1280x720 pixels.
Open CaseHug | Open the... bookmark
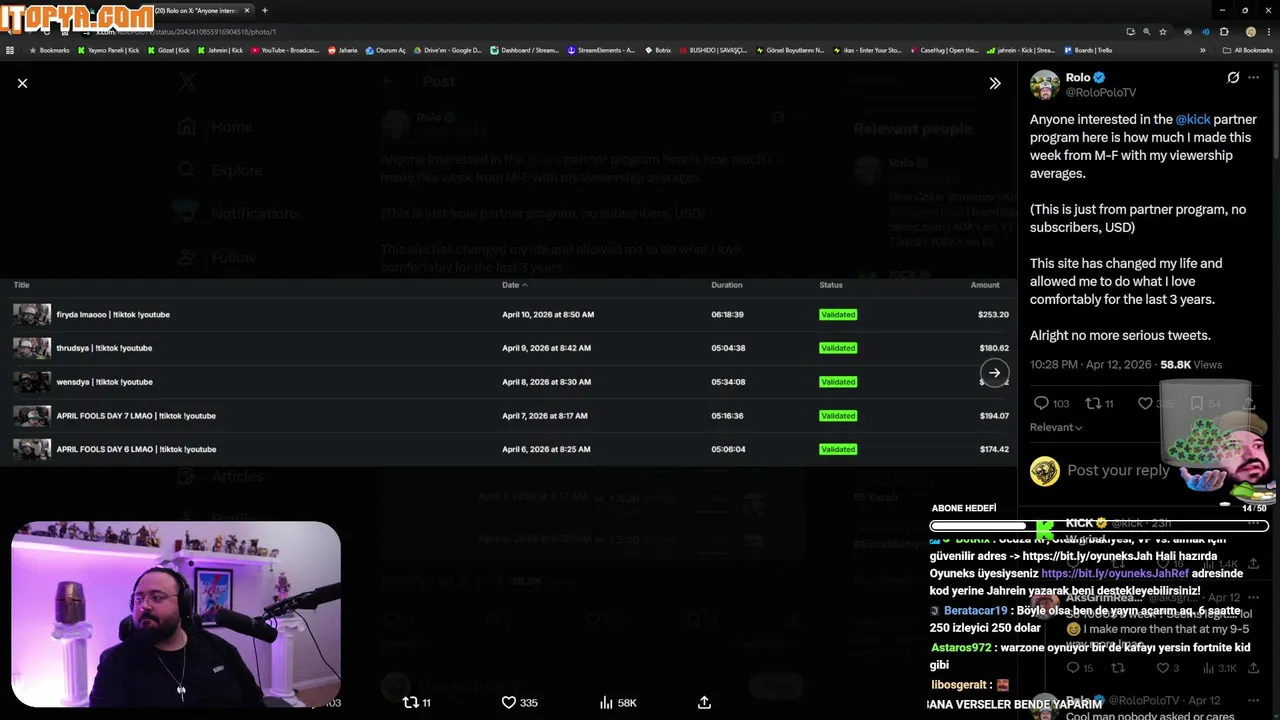click(944, 50)
